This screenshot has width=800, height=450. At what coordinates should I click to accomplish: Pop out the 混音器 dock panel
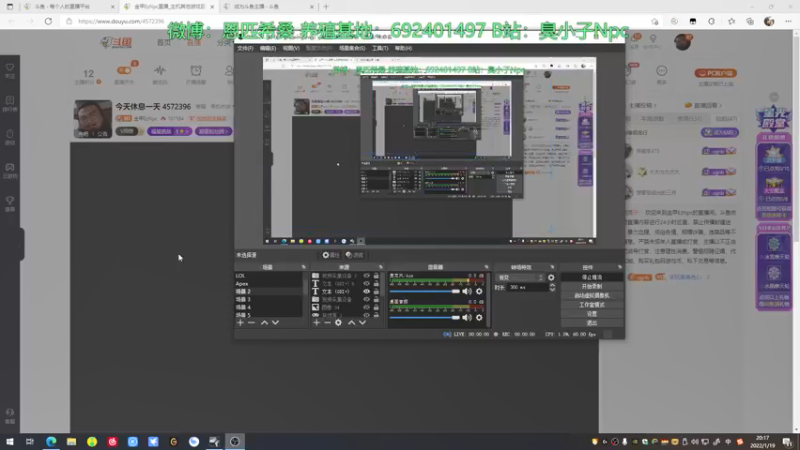[x=486, y=267]
